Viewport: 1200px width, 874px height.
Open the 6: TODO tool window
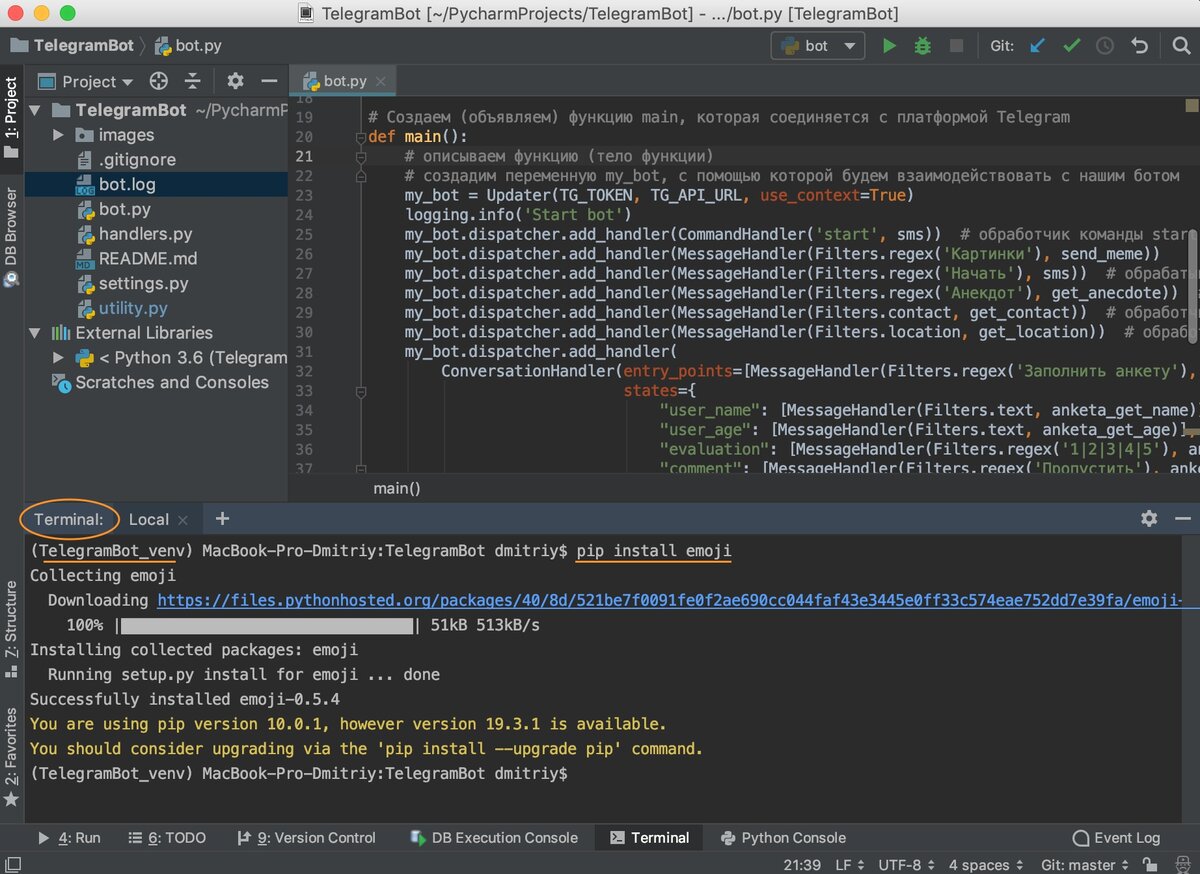[x=166, y=838]
